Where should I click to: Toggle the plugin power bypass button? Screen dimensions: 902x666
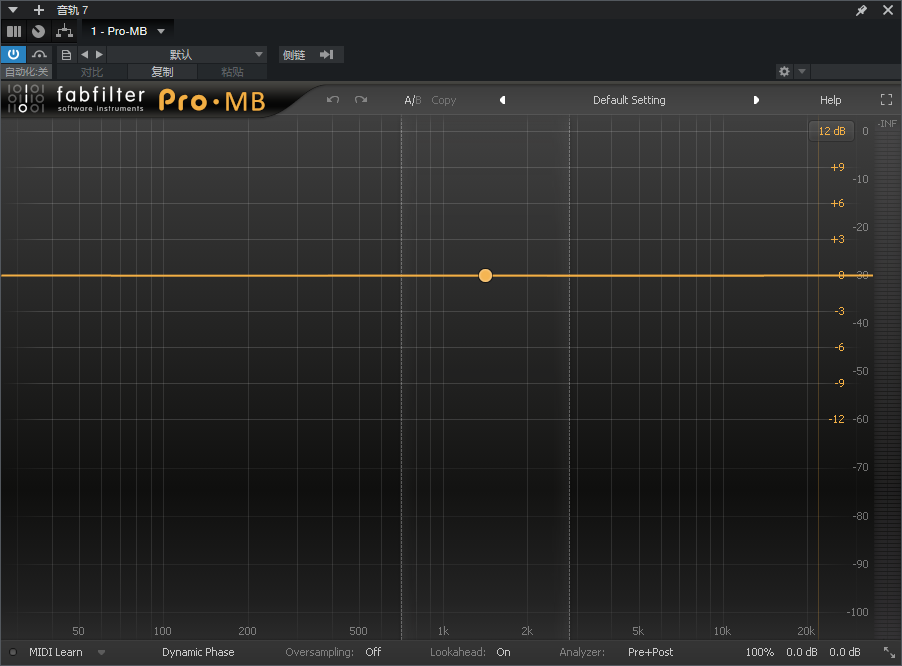pos(13,55)
